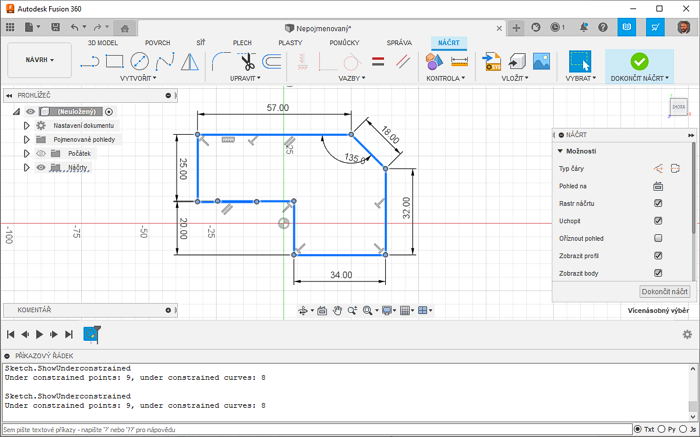
Task: Play the timeline
Action: pyautogui.click(x=39, y=334)
